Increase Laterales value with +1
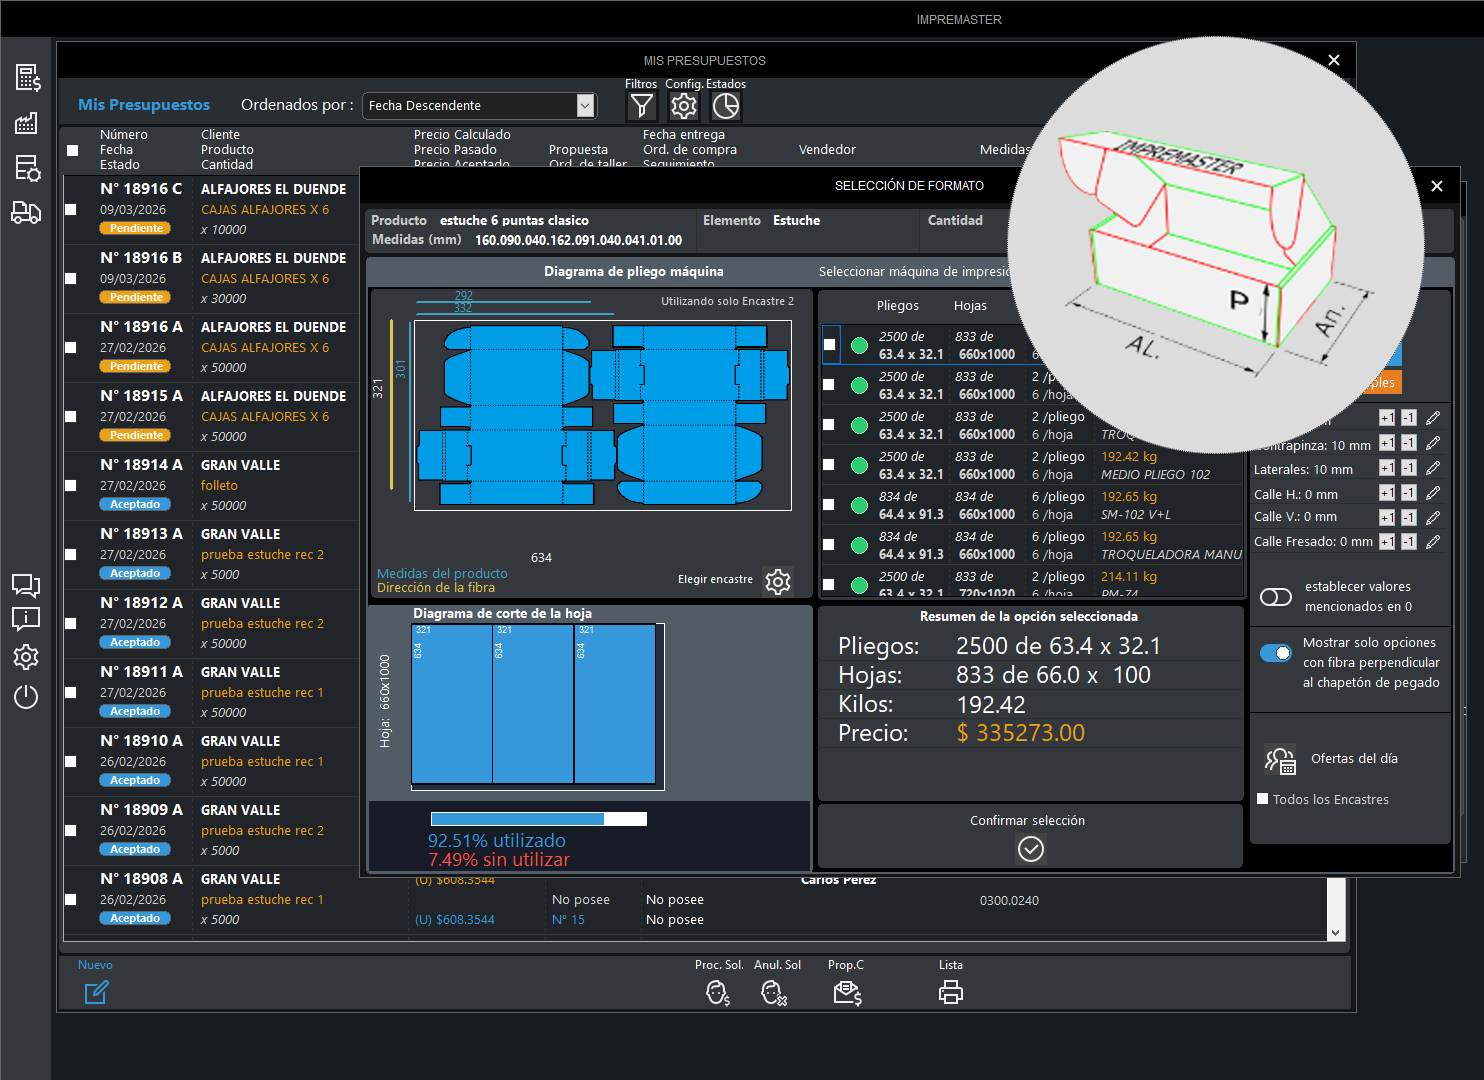The width and height of the screenshot is (1484, 1080). 1386,468
